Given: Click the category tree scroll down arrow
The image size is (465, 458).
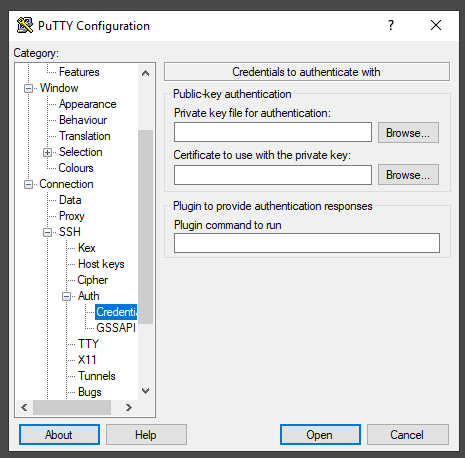Looking at the screenshot, I should pos(145,391).
